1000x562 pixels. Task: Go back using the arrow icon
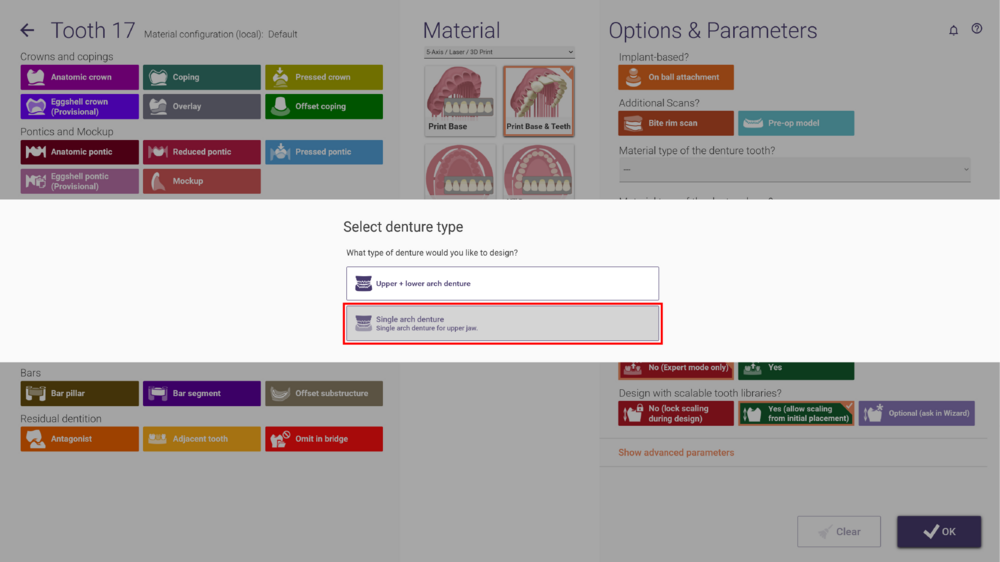click(x=27, y=30)
